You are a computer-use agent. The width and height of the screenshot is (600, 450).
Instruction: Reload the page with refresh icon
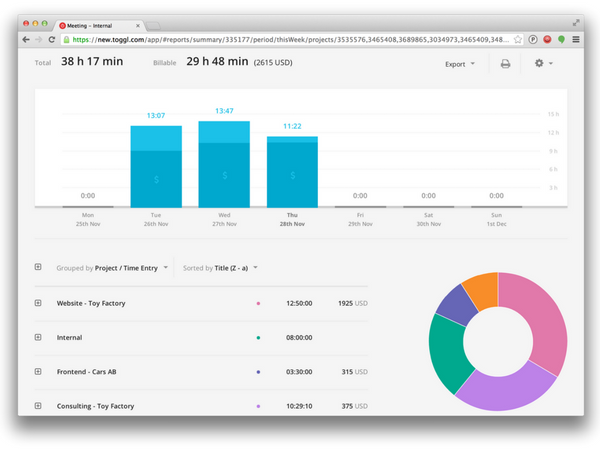coord(52,39)
